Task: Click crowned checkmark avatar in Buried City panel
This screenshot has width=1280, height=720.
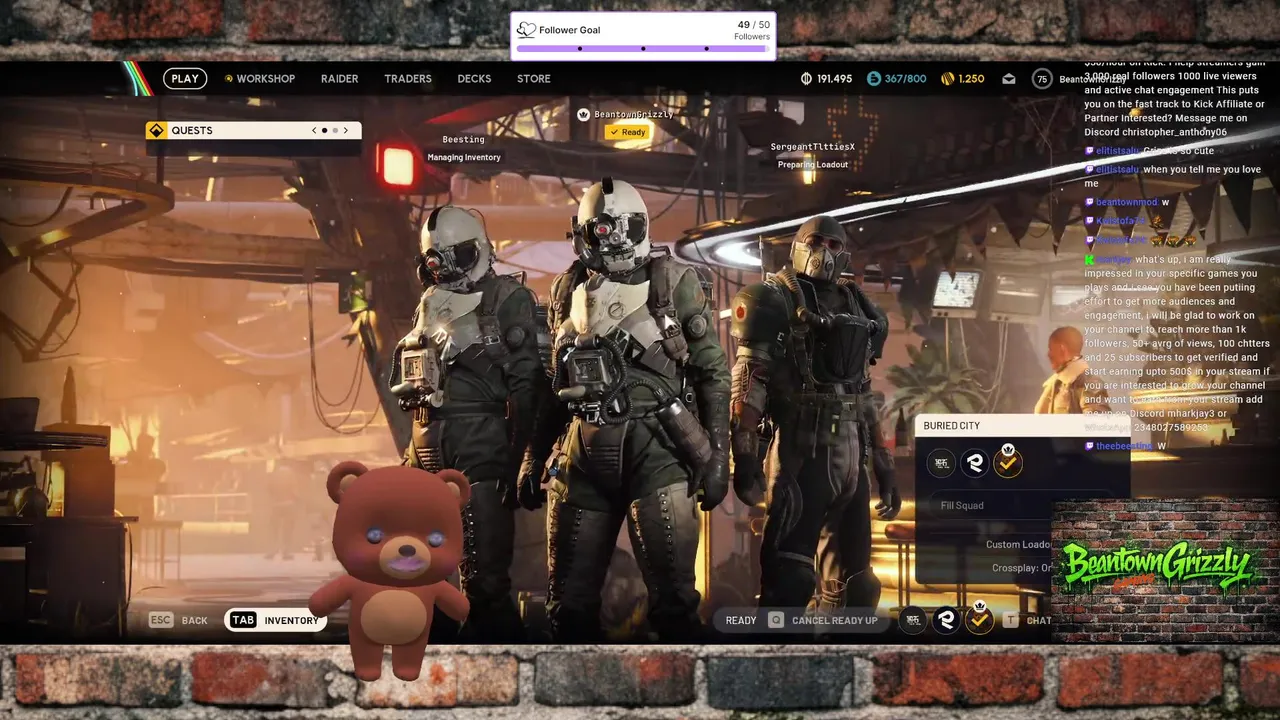Action: coord(1008,461)
